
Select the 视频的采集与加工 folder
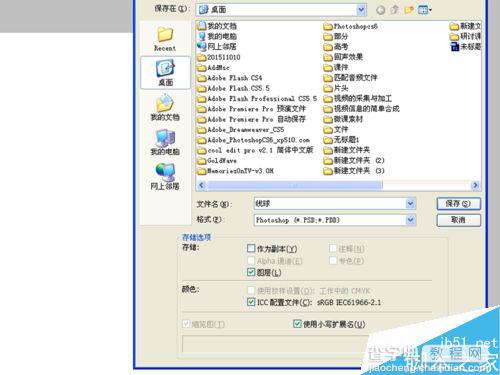pyautogui.click(x=358, y=98)
